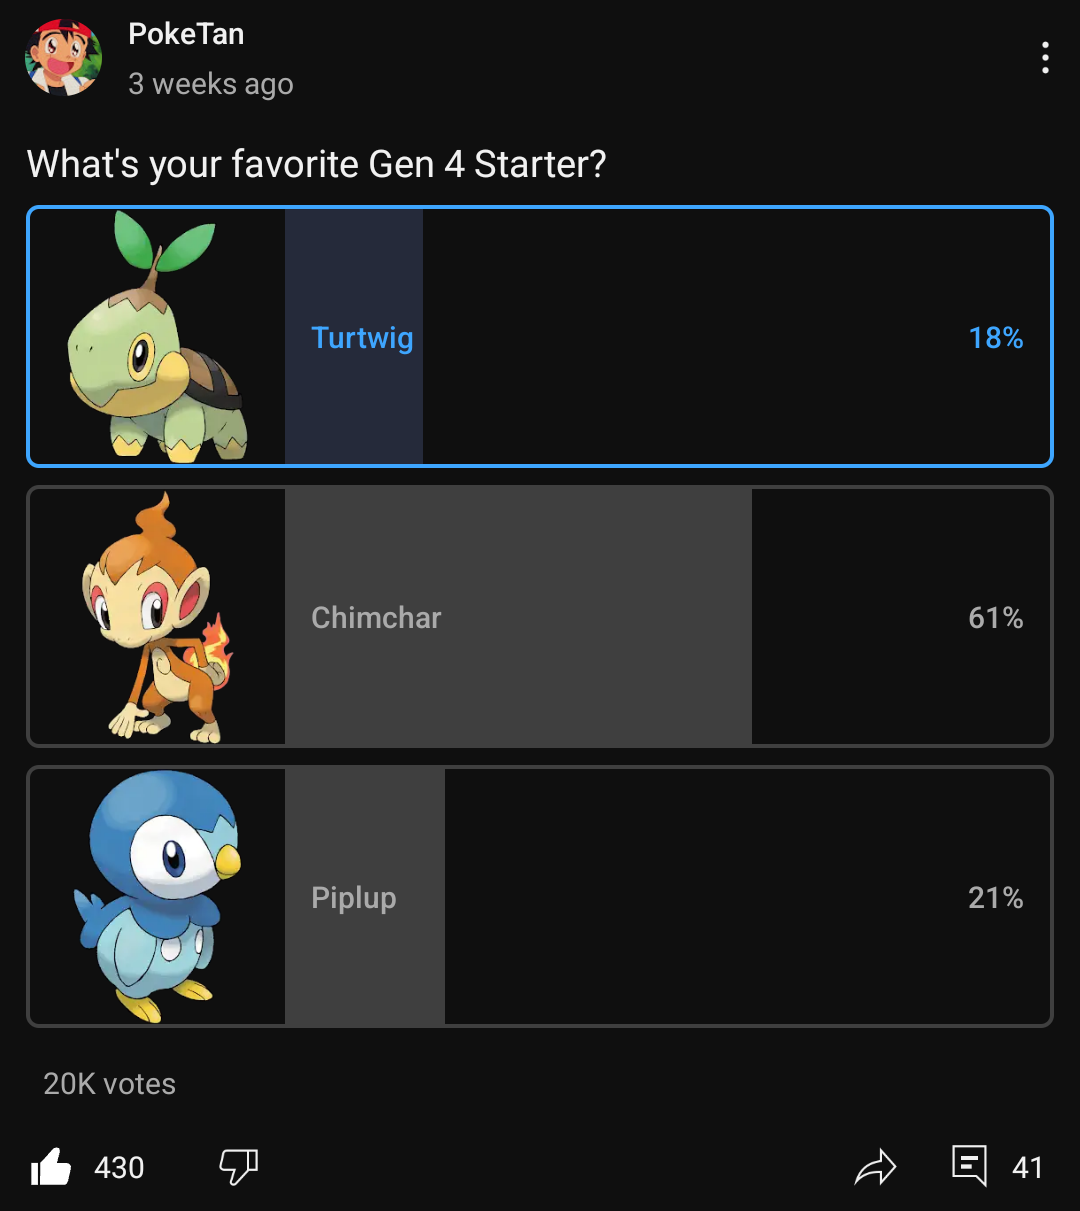Image resolution: width=1080 pixels, height=1211 pixels.
Task: Open the three-dot post options menu
Action: pos(1045,58)
